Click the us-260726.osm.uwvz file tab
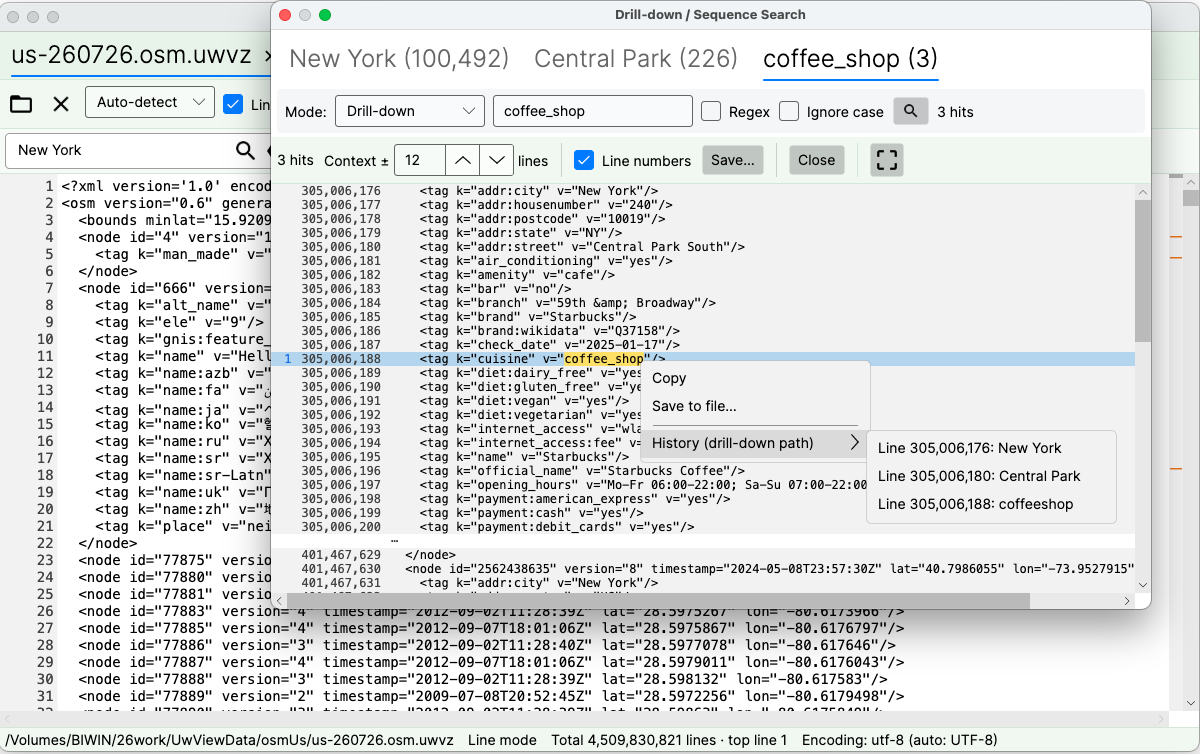The height and width of the screenshot is (754, 1200). pyautogui.click(x=130, y=55)
